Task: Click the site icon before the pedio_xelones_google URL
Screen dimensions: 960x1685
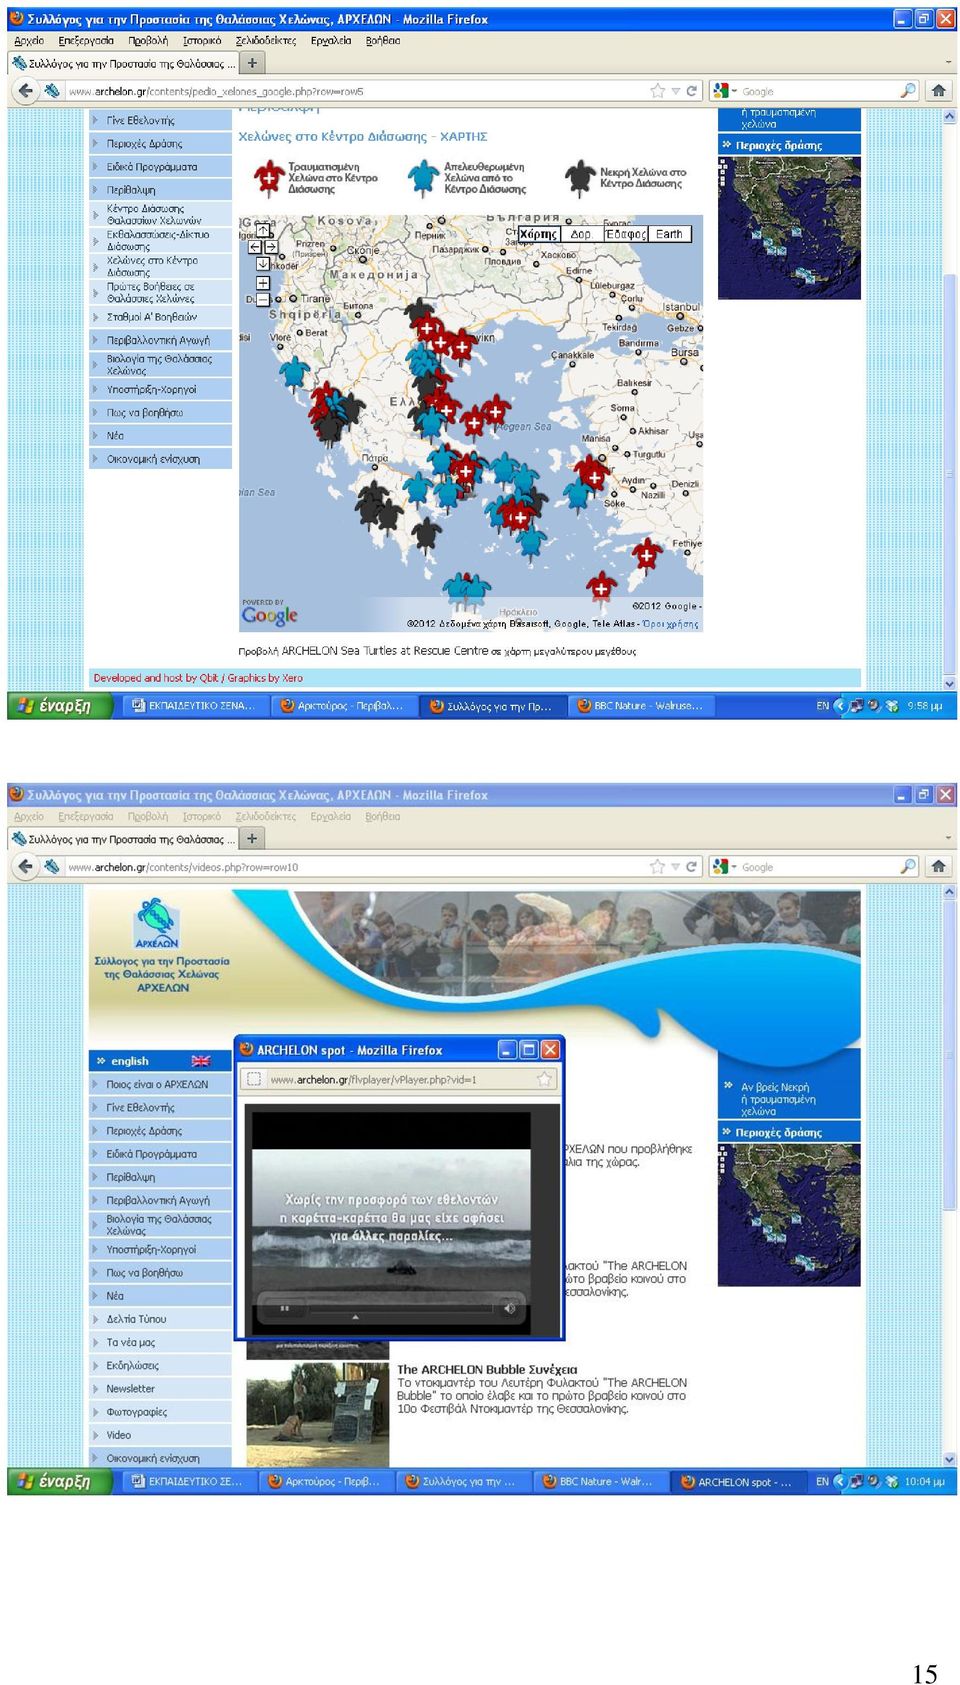Action: [x=52, y=91]
